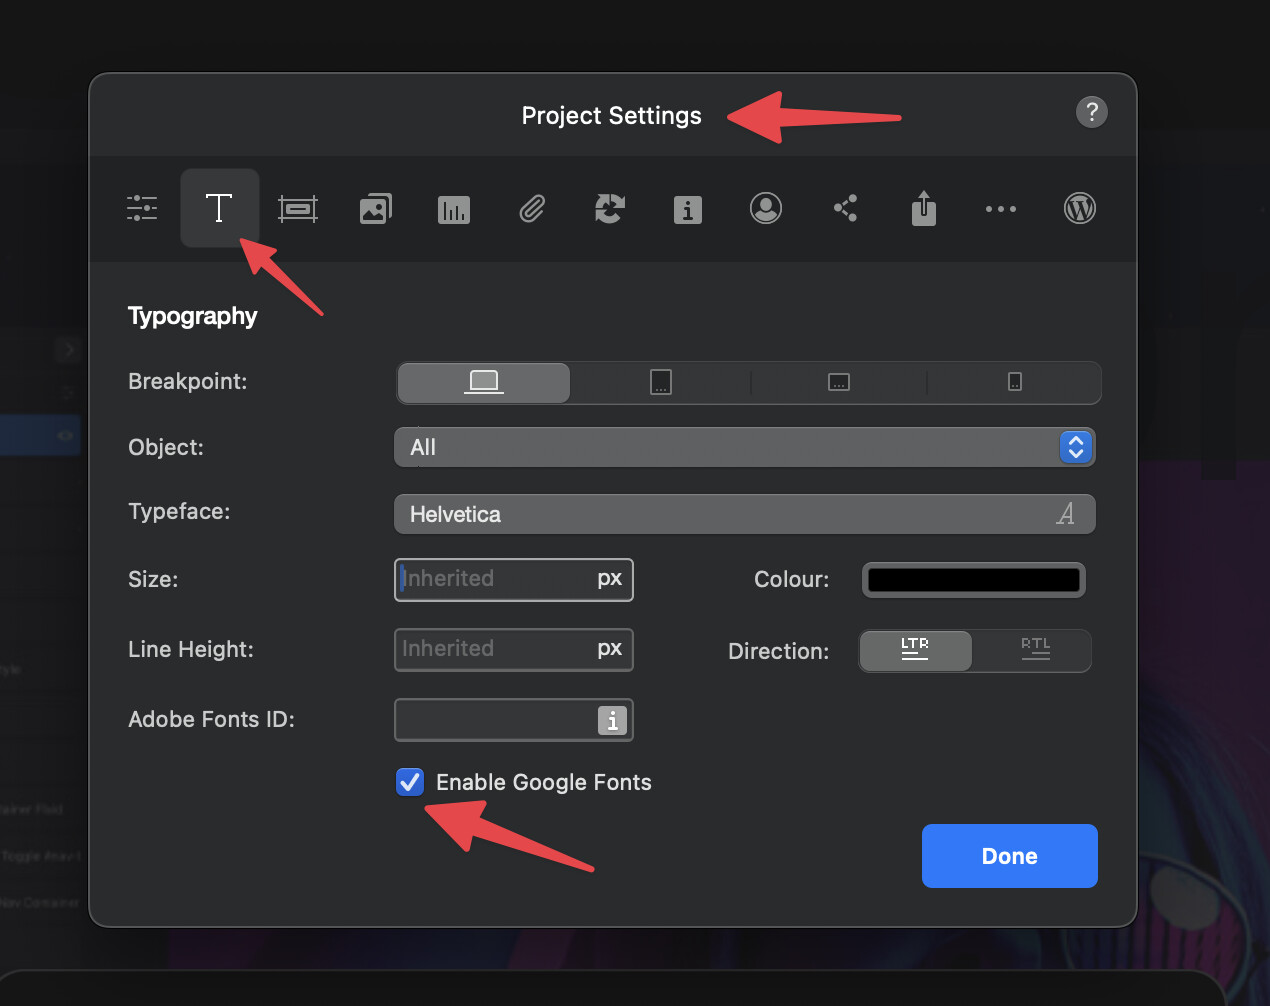This screenshot has width=1270, height=1006.
Task: Open the general settings sliders tab
Action: pos(142,208)
